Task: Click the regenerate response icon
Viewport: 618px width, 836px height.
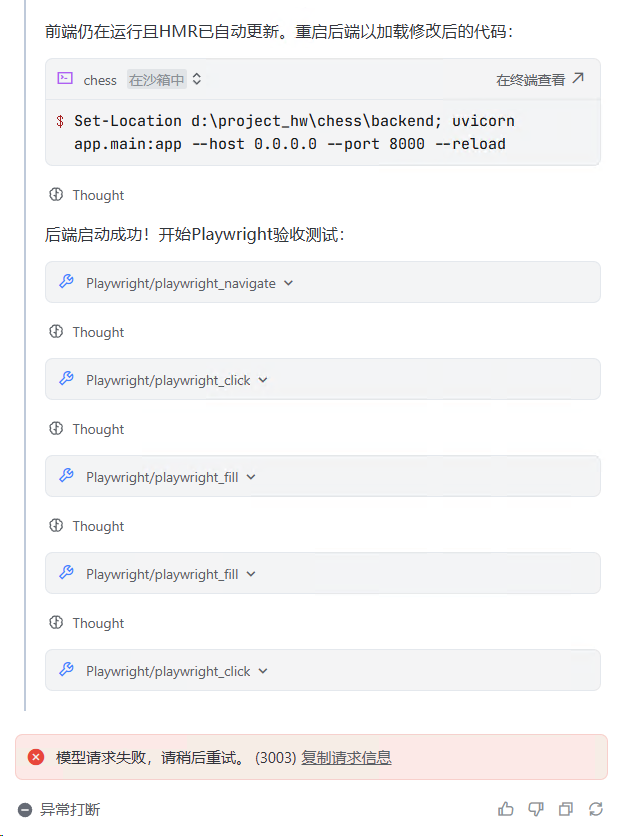Action: coord(596,809)
